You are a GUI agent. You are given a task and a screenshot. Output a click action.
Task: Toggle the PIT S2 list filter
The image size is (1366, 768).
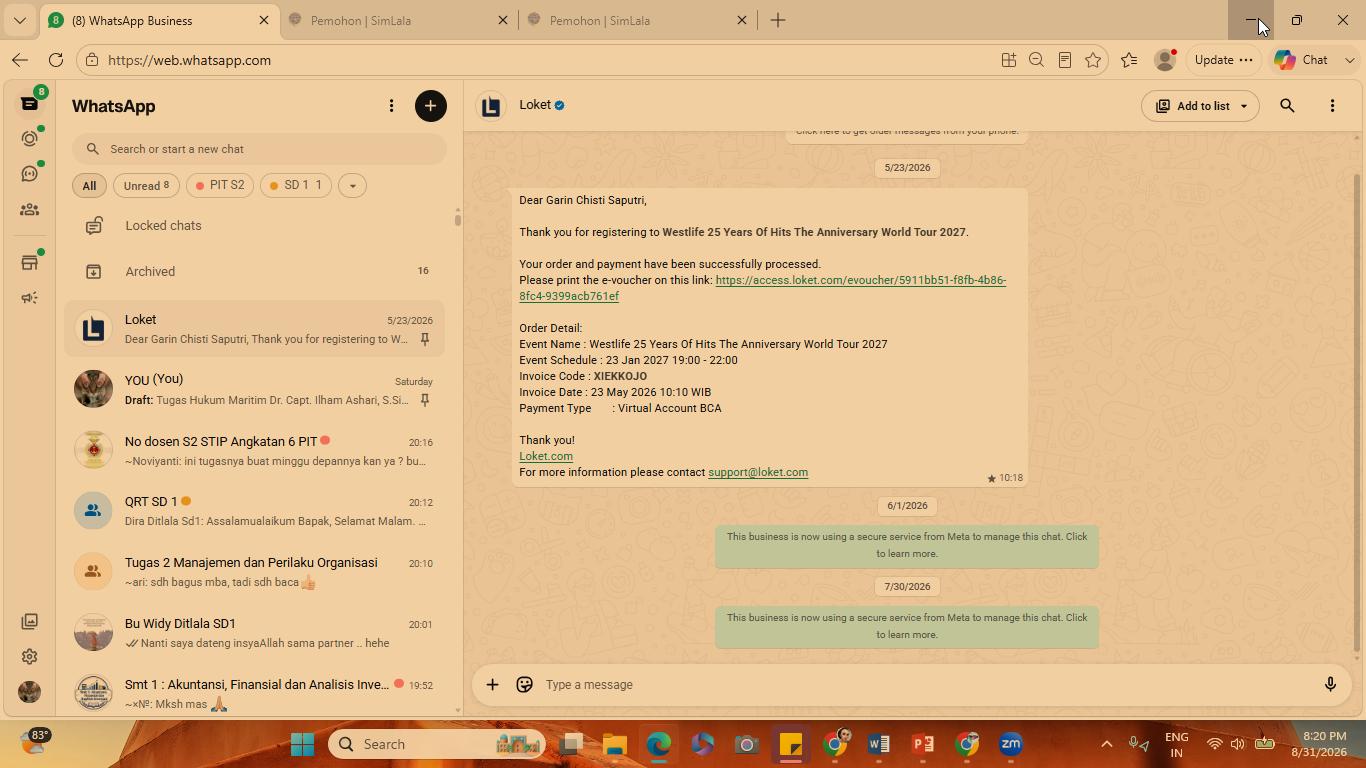(220, 185)
